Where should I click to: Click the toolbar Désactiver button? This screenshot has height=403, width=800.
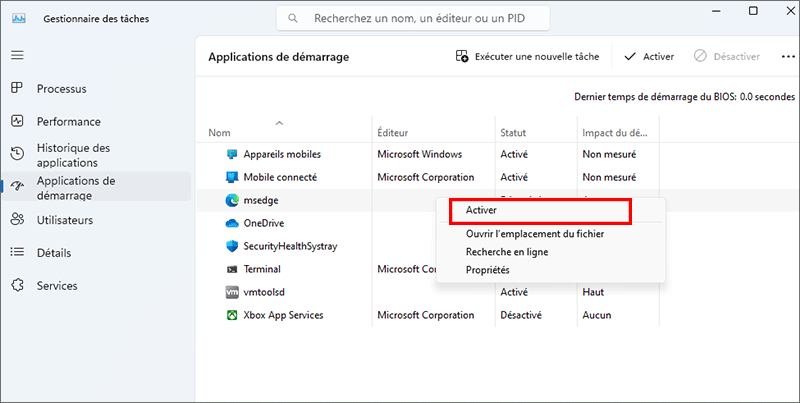coord(727,57)
